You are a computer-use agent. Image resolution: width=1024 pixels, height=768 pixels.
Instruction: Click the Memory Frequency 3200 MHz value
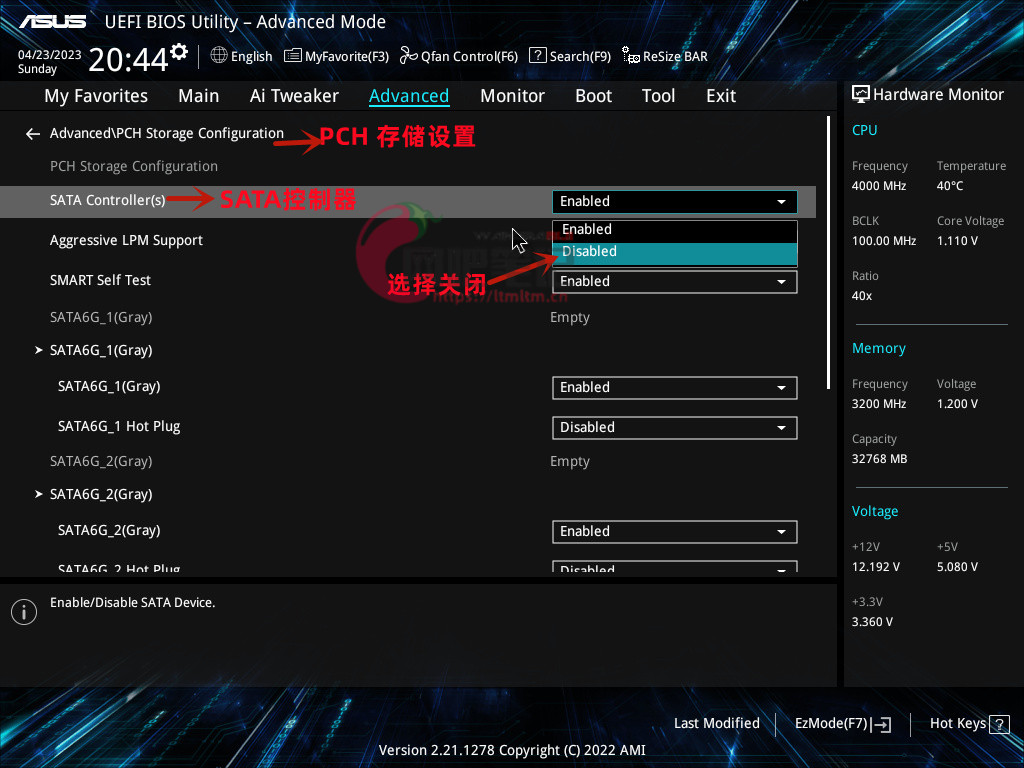(x=879, y=404)
